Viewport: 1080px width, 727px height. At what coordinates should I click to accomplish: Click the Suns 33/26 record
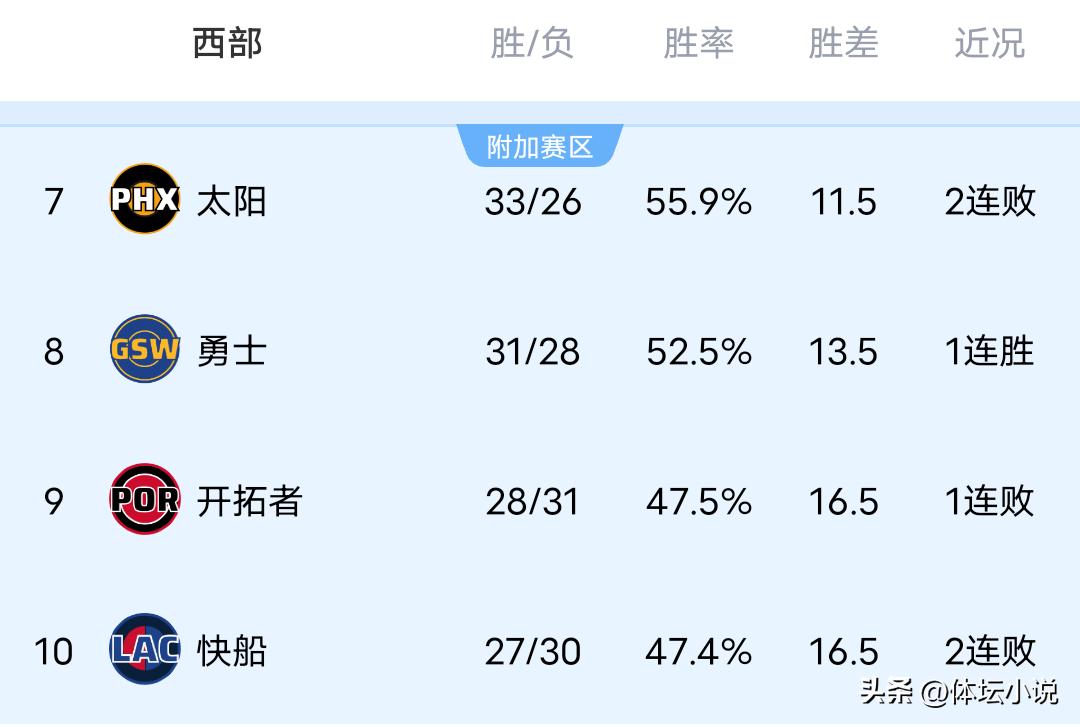click(533, 202)
